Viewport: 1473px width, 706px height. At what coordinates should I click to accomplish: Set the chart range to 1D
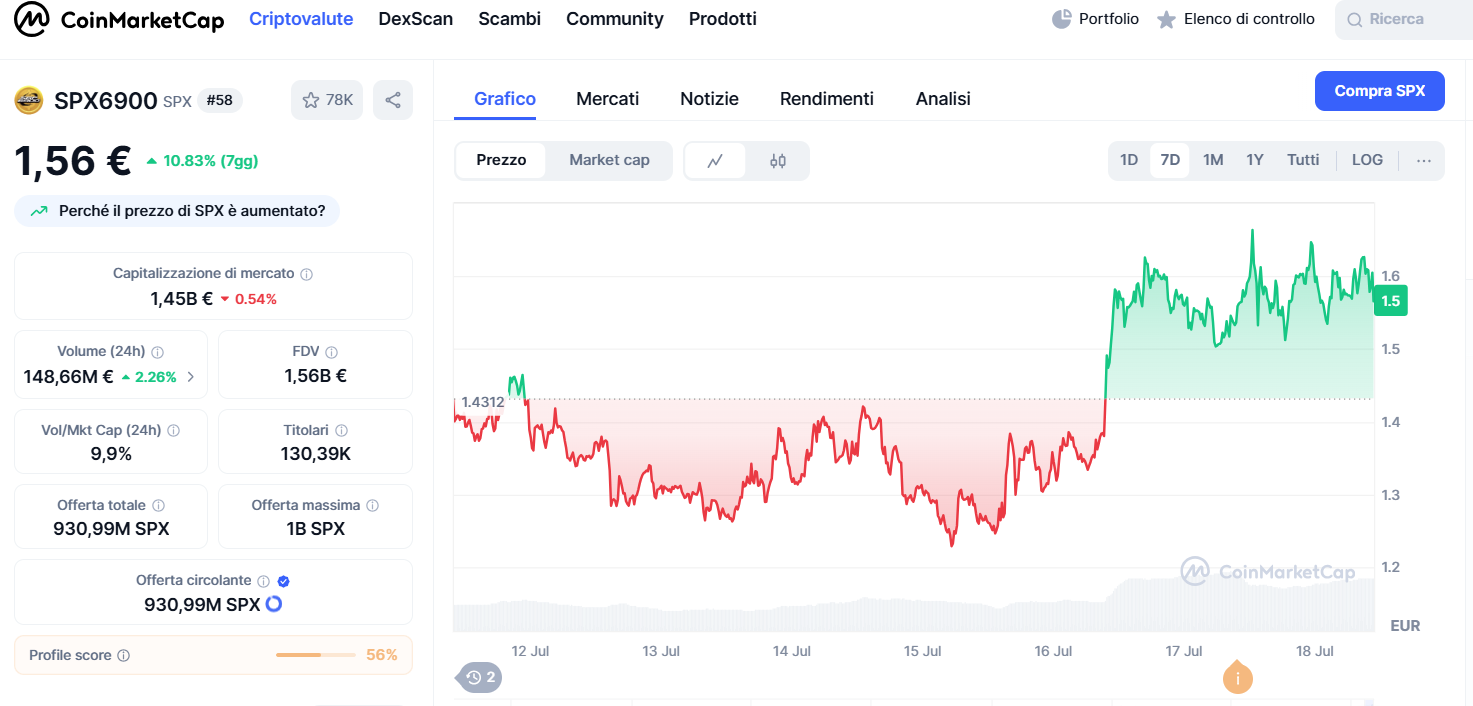coord(1129,160)
